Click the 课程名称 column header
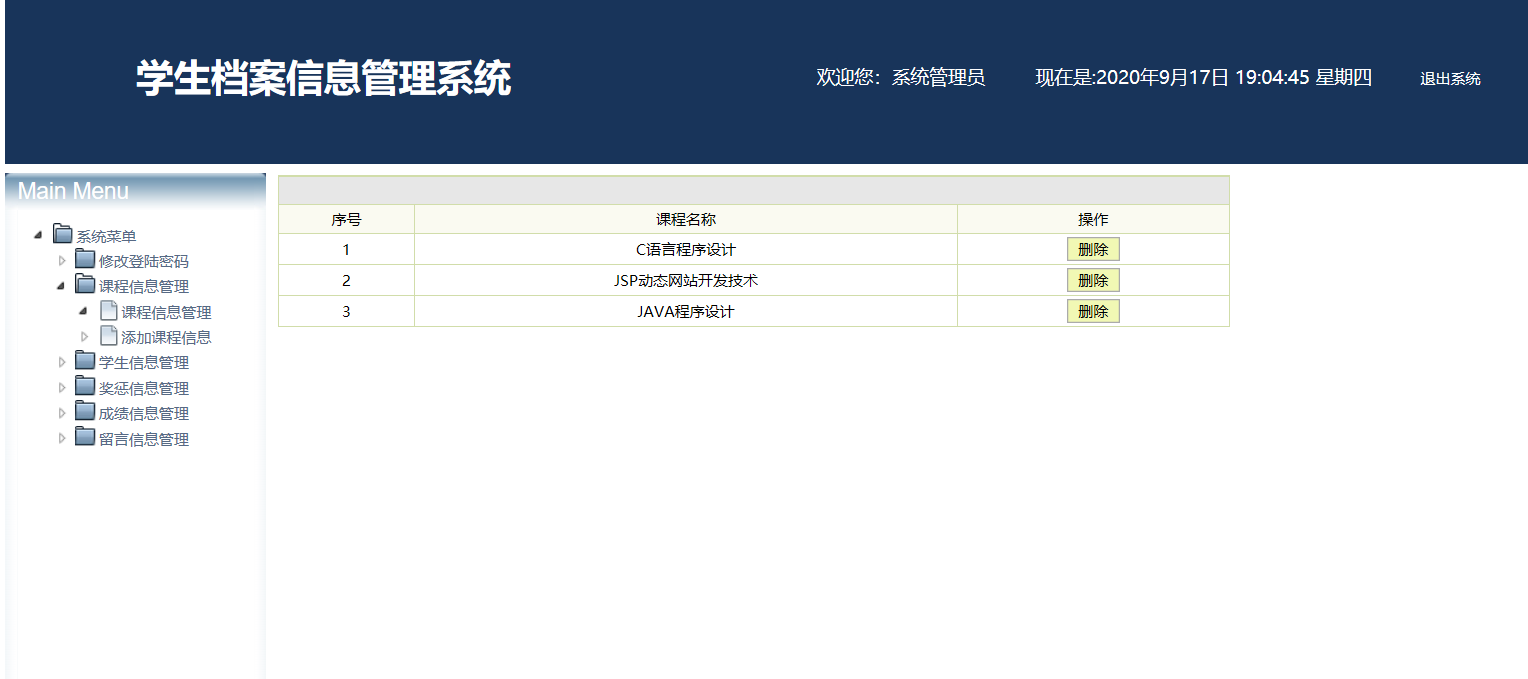The image size is (1528, 679). coord(686,219)
